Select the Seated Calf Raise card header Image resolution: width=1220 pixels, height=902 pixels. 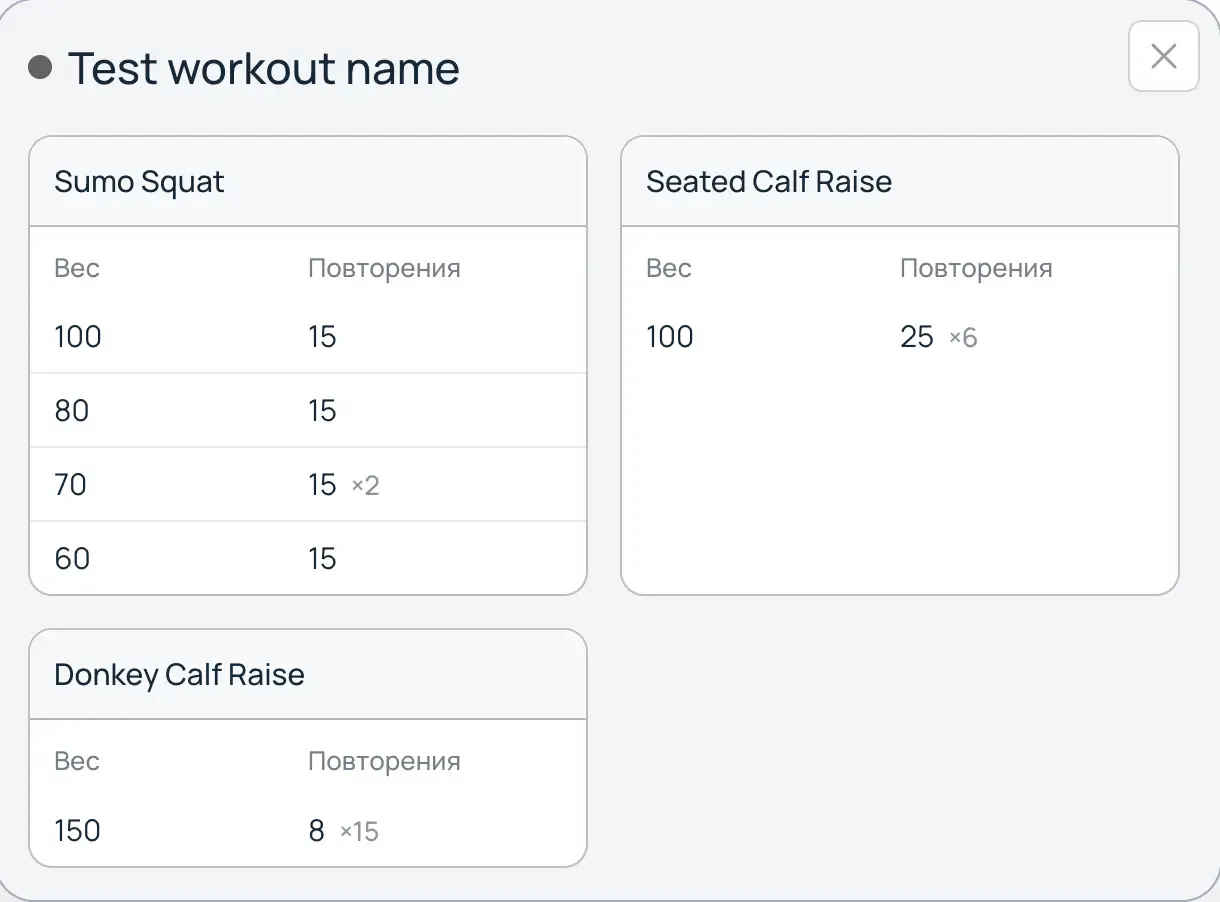(x=769, y=181)
